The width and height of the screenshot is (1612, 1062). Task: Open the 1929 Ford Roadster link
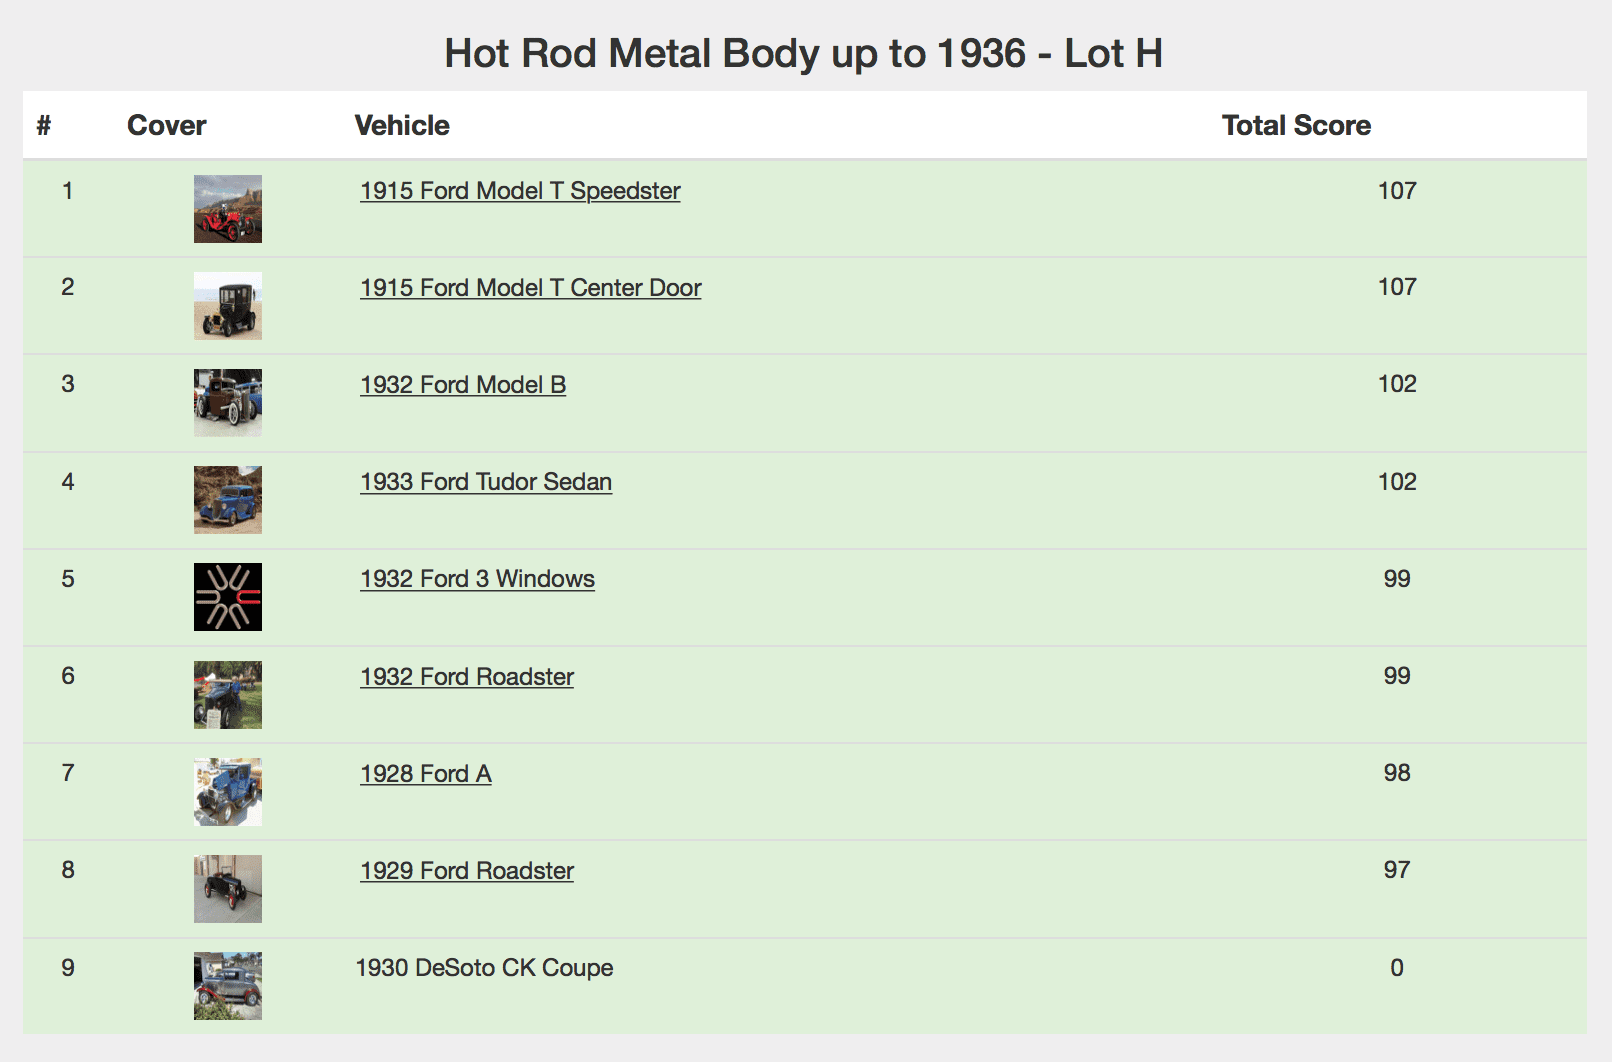click(x=467, y=871)
